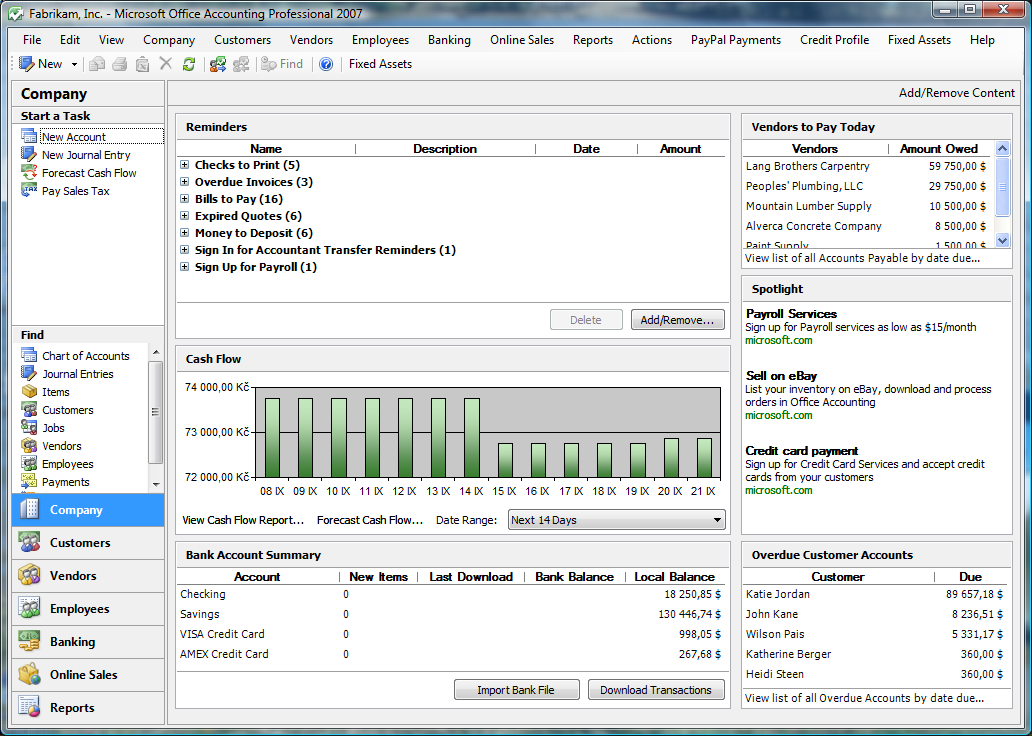Expand Sign In for Accountant Transfer Reminders
Image resolution: width=1032 pixels, height=736 pixels.
[185, 250]
